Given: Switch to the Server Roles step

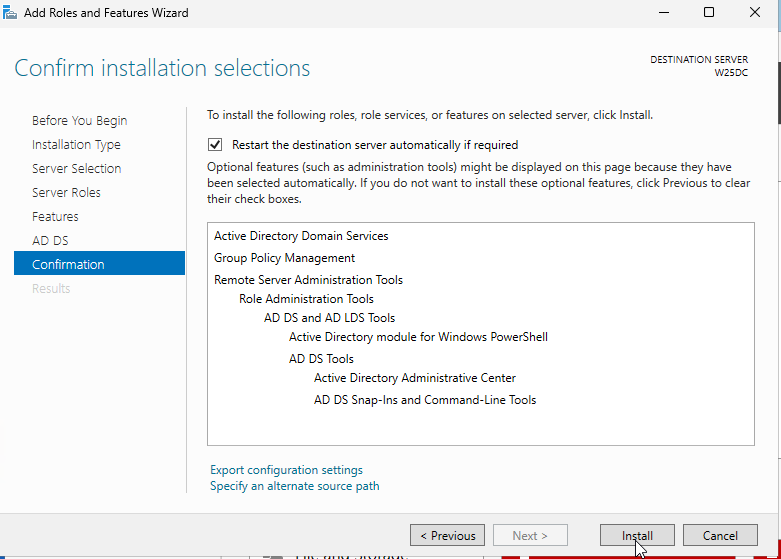Looking at the screenshot, I should coord(66,192).
